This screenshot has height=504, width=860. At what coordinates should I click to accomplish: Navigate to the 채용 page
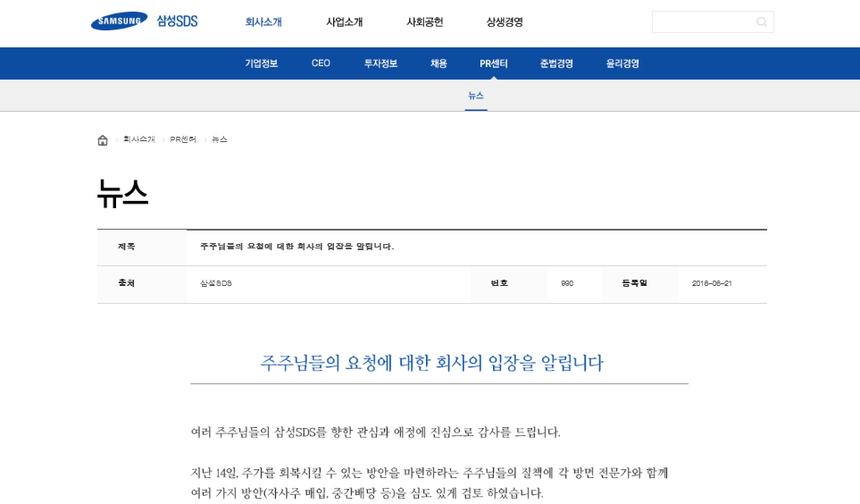438,64
